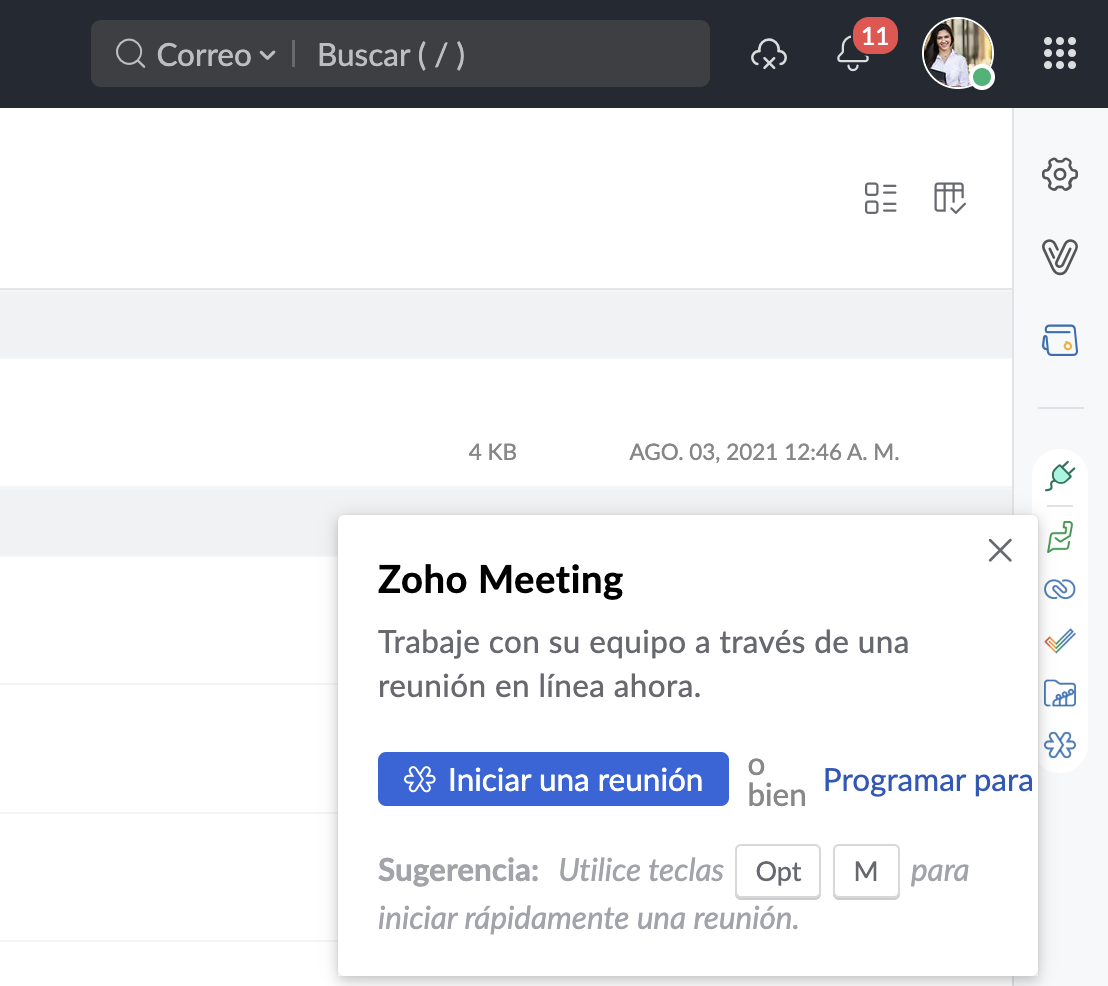Open the column selection table icon
This screenshot has height=986, width=1108.
[950, 198]
